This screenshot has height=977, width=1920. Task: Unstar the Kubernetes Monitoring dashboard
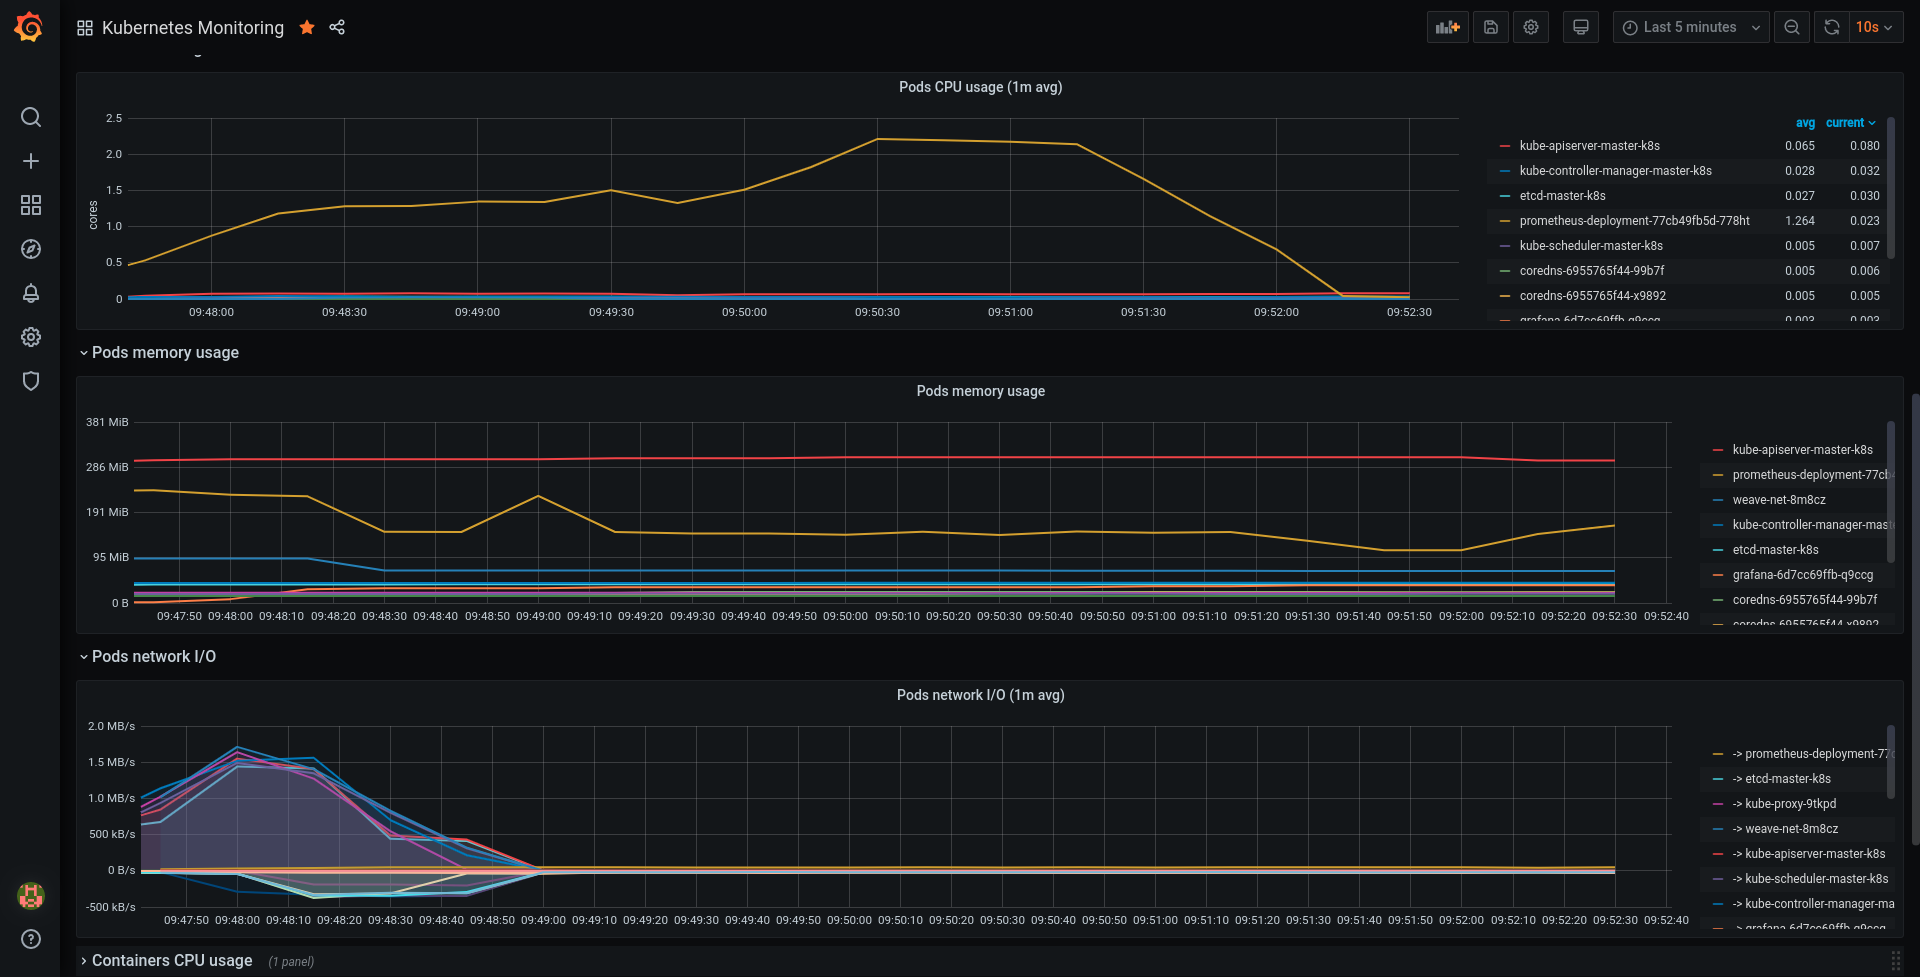tap(307, 27)
